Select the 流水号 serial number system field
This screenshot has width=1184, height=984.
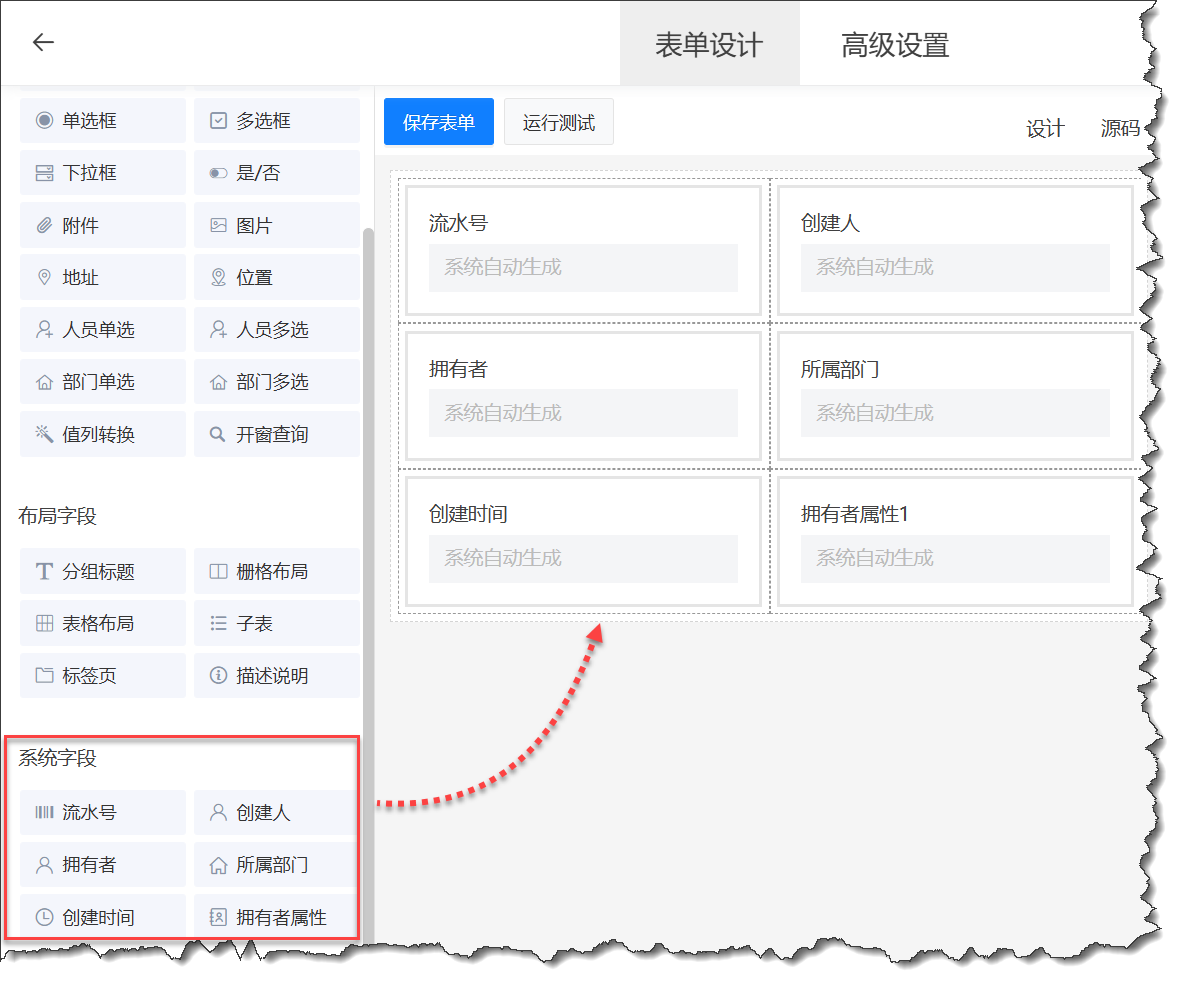click(x=102, y=812)
